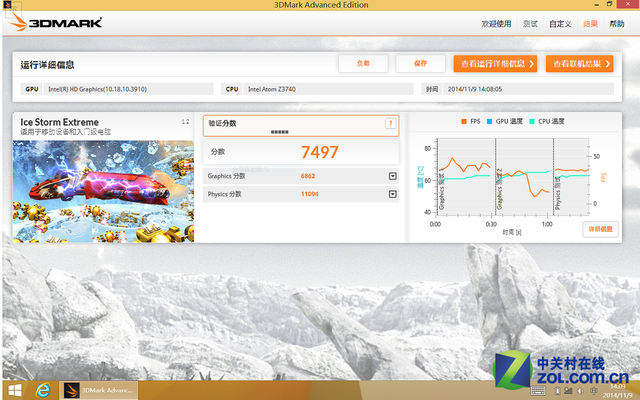Viewport: 640px width, 400px height.
Task: Open the 自定义 tab
Action: 560,24
